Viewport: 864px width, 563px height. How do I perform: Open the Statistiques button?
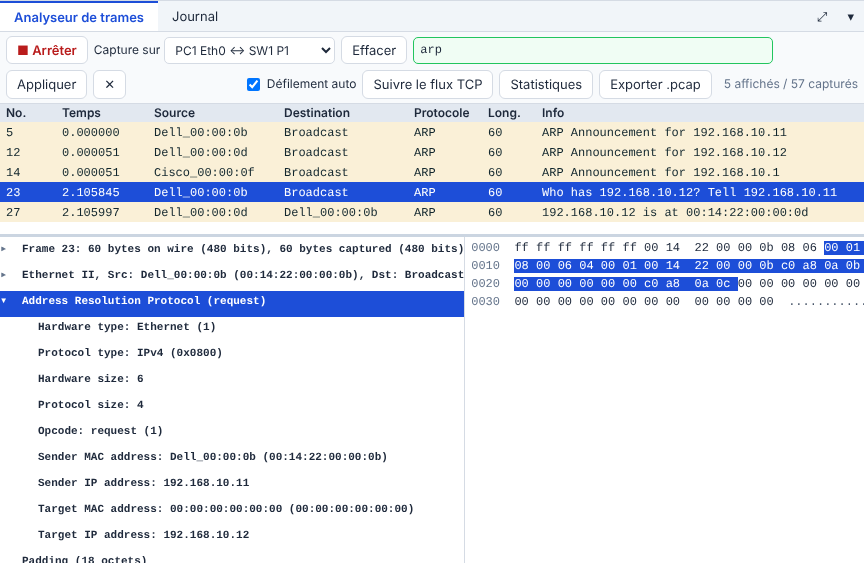coord(546,85)
